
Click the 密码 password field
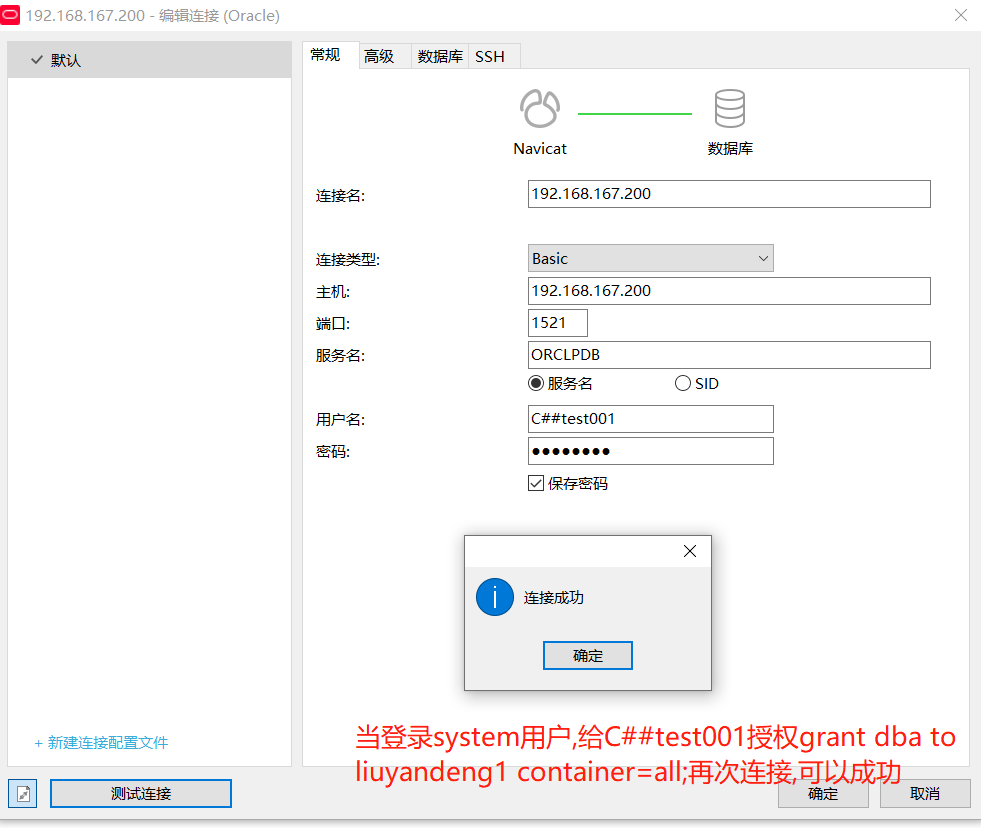coord(651,451)
